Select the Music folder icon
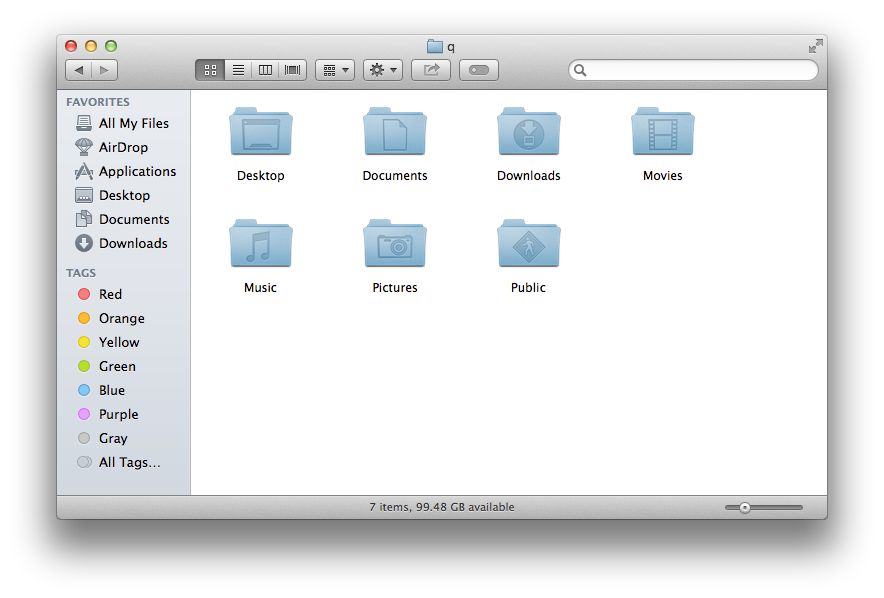The image size is (884, 598). coord(260,243)
